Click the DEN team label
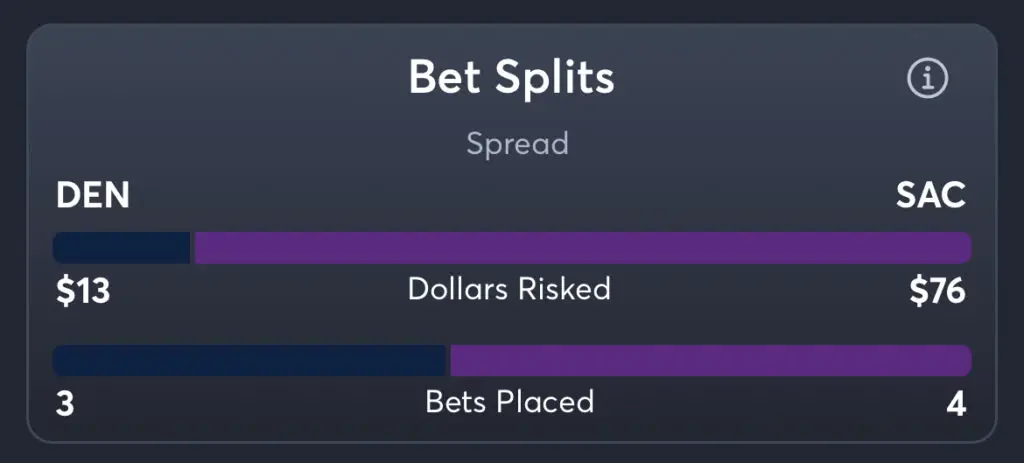The width and height of the screenshot is (1024, 463). 93,195
